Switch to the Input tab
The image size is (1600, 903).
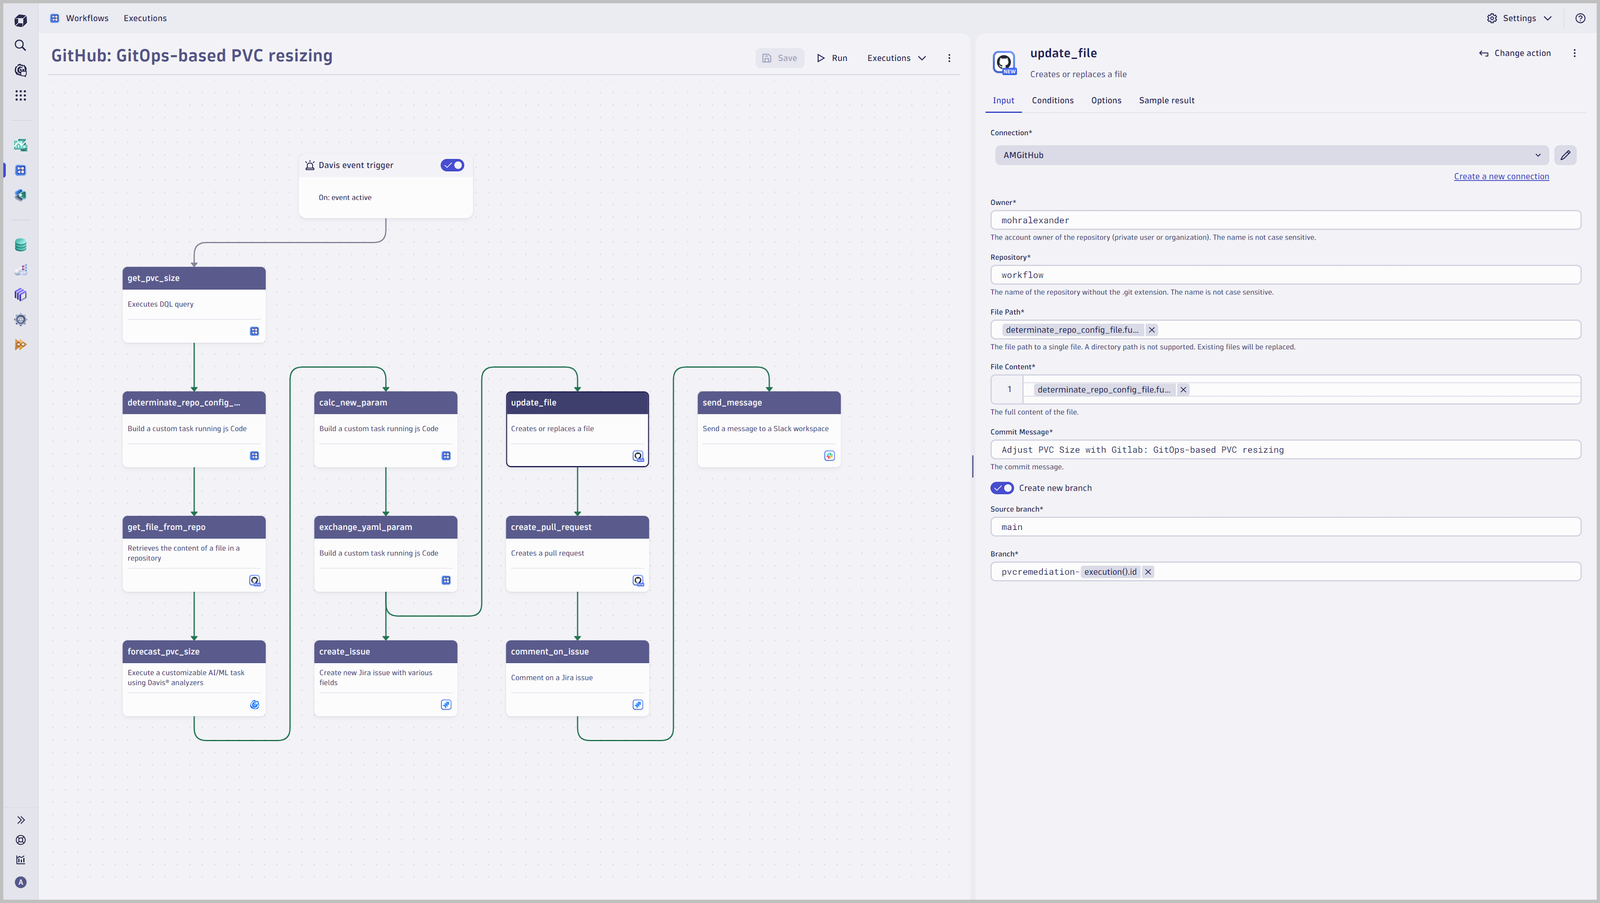tap(1003, 101)
